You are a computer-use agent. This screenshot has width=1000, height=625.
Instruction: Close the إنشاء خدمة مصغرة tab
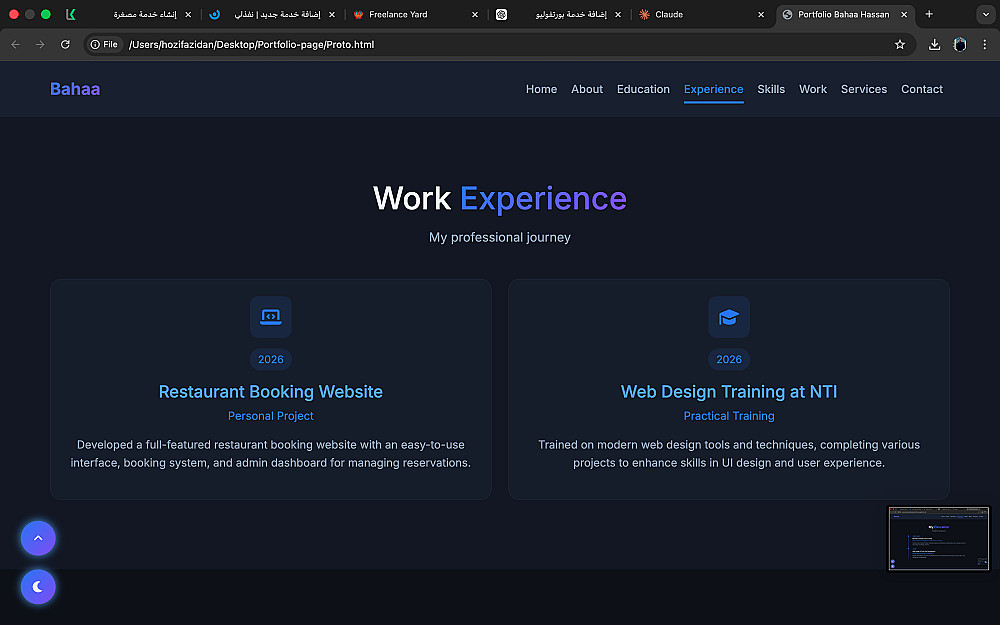point(188,14)
